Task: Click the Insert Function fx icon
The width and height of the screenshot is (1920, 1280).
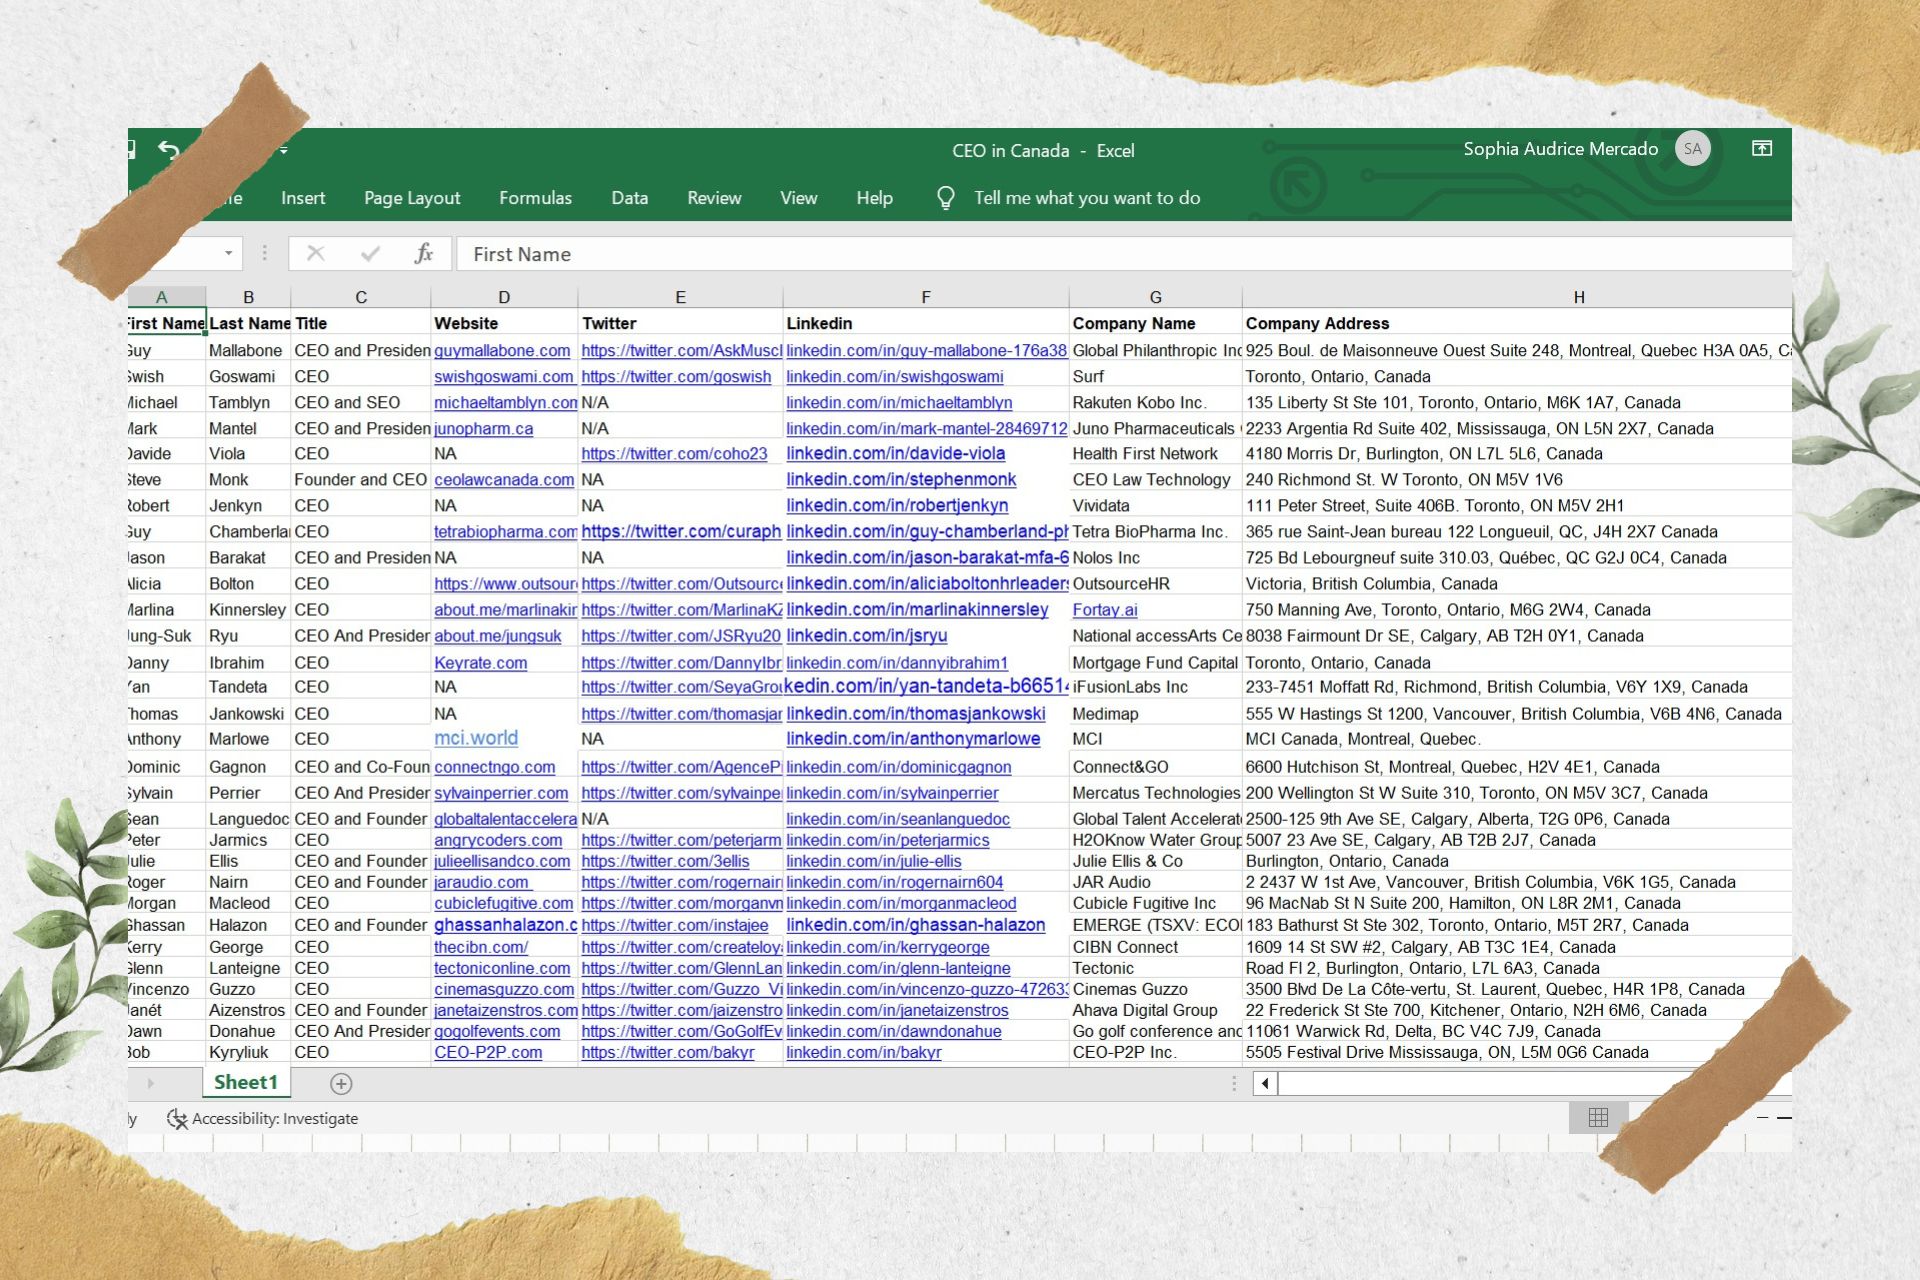Action: point(424,254)
